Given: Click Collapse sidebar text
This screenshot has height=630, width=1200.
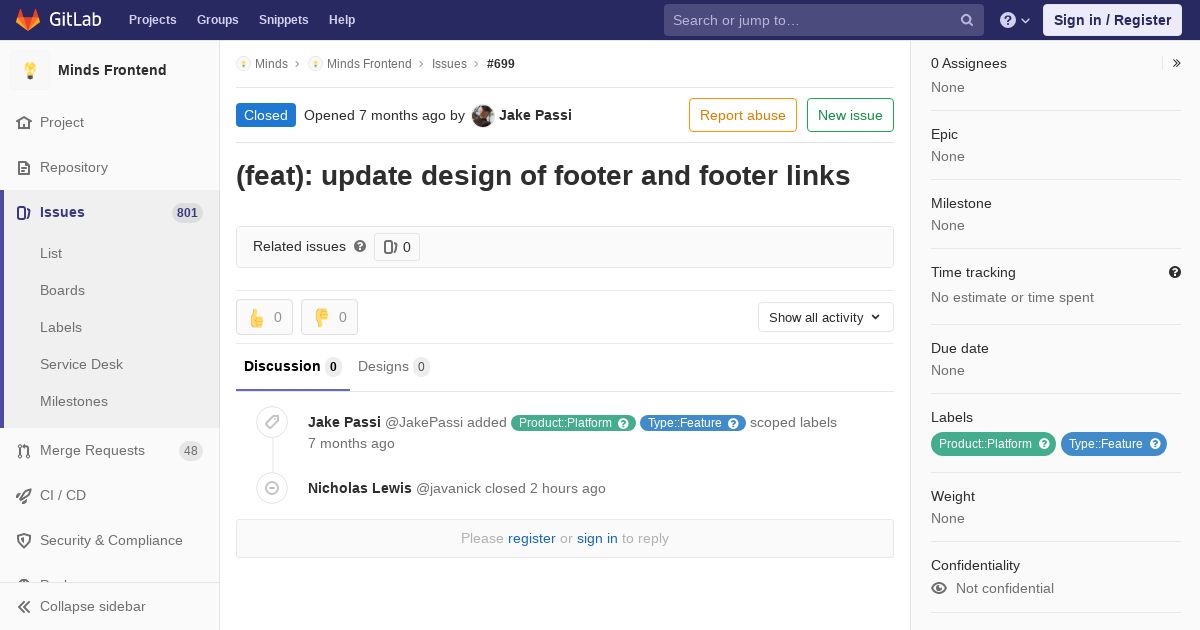Looking at the screenshot, I should point(93,607).
